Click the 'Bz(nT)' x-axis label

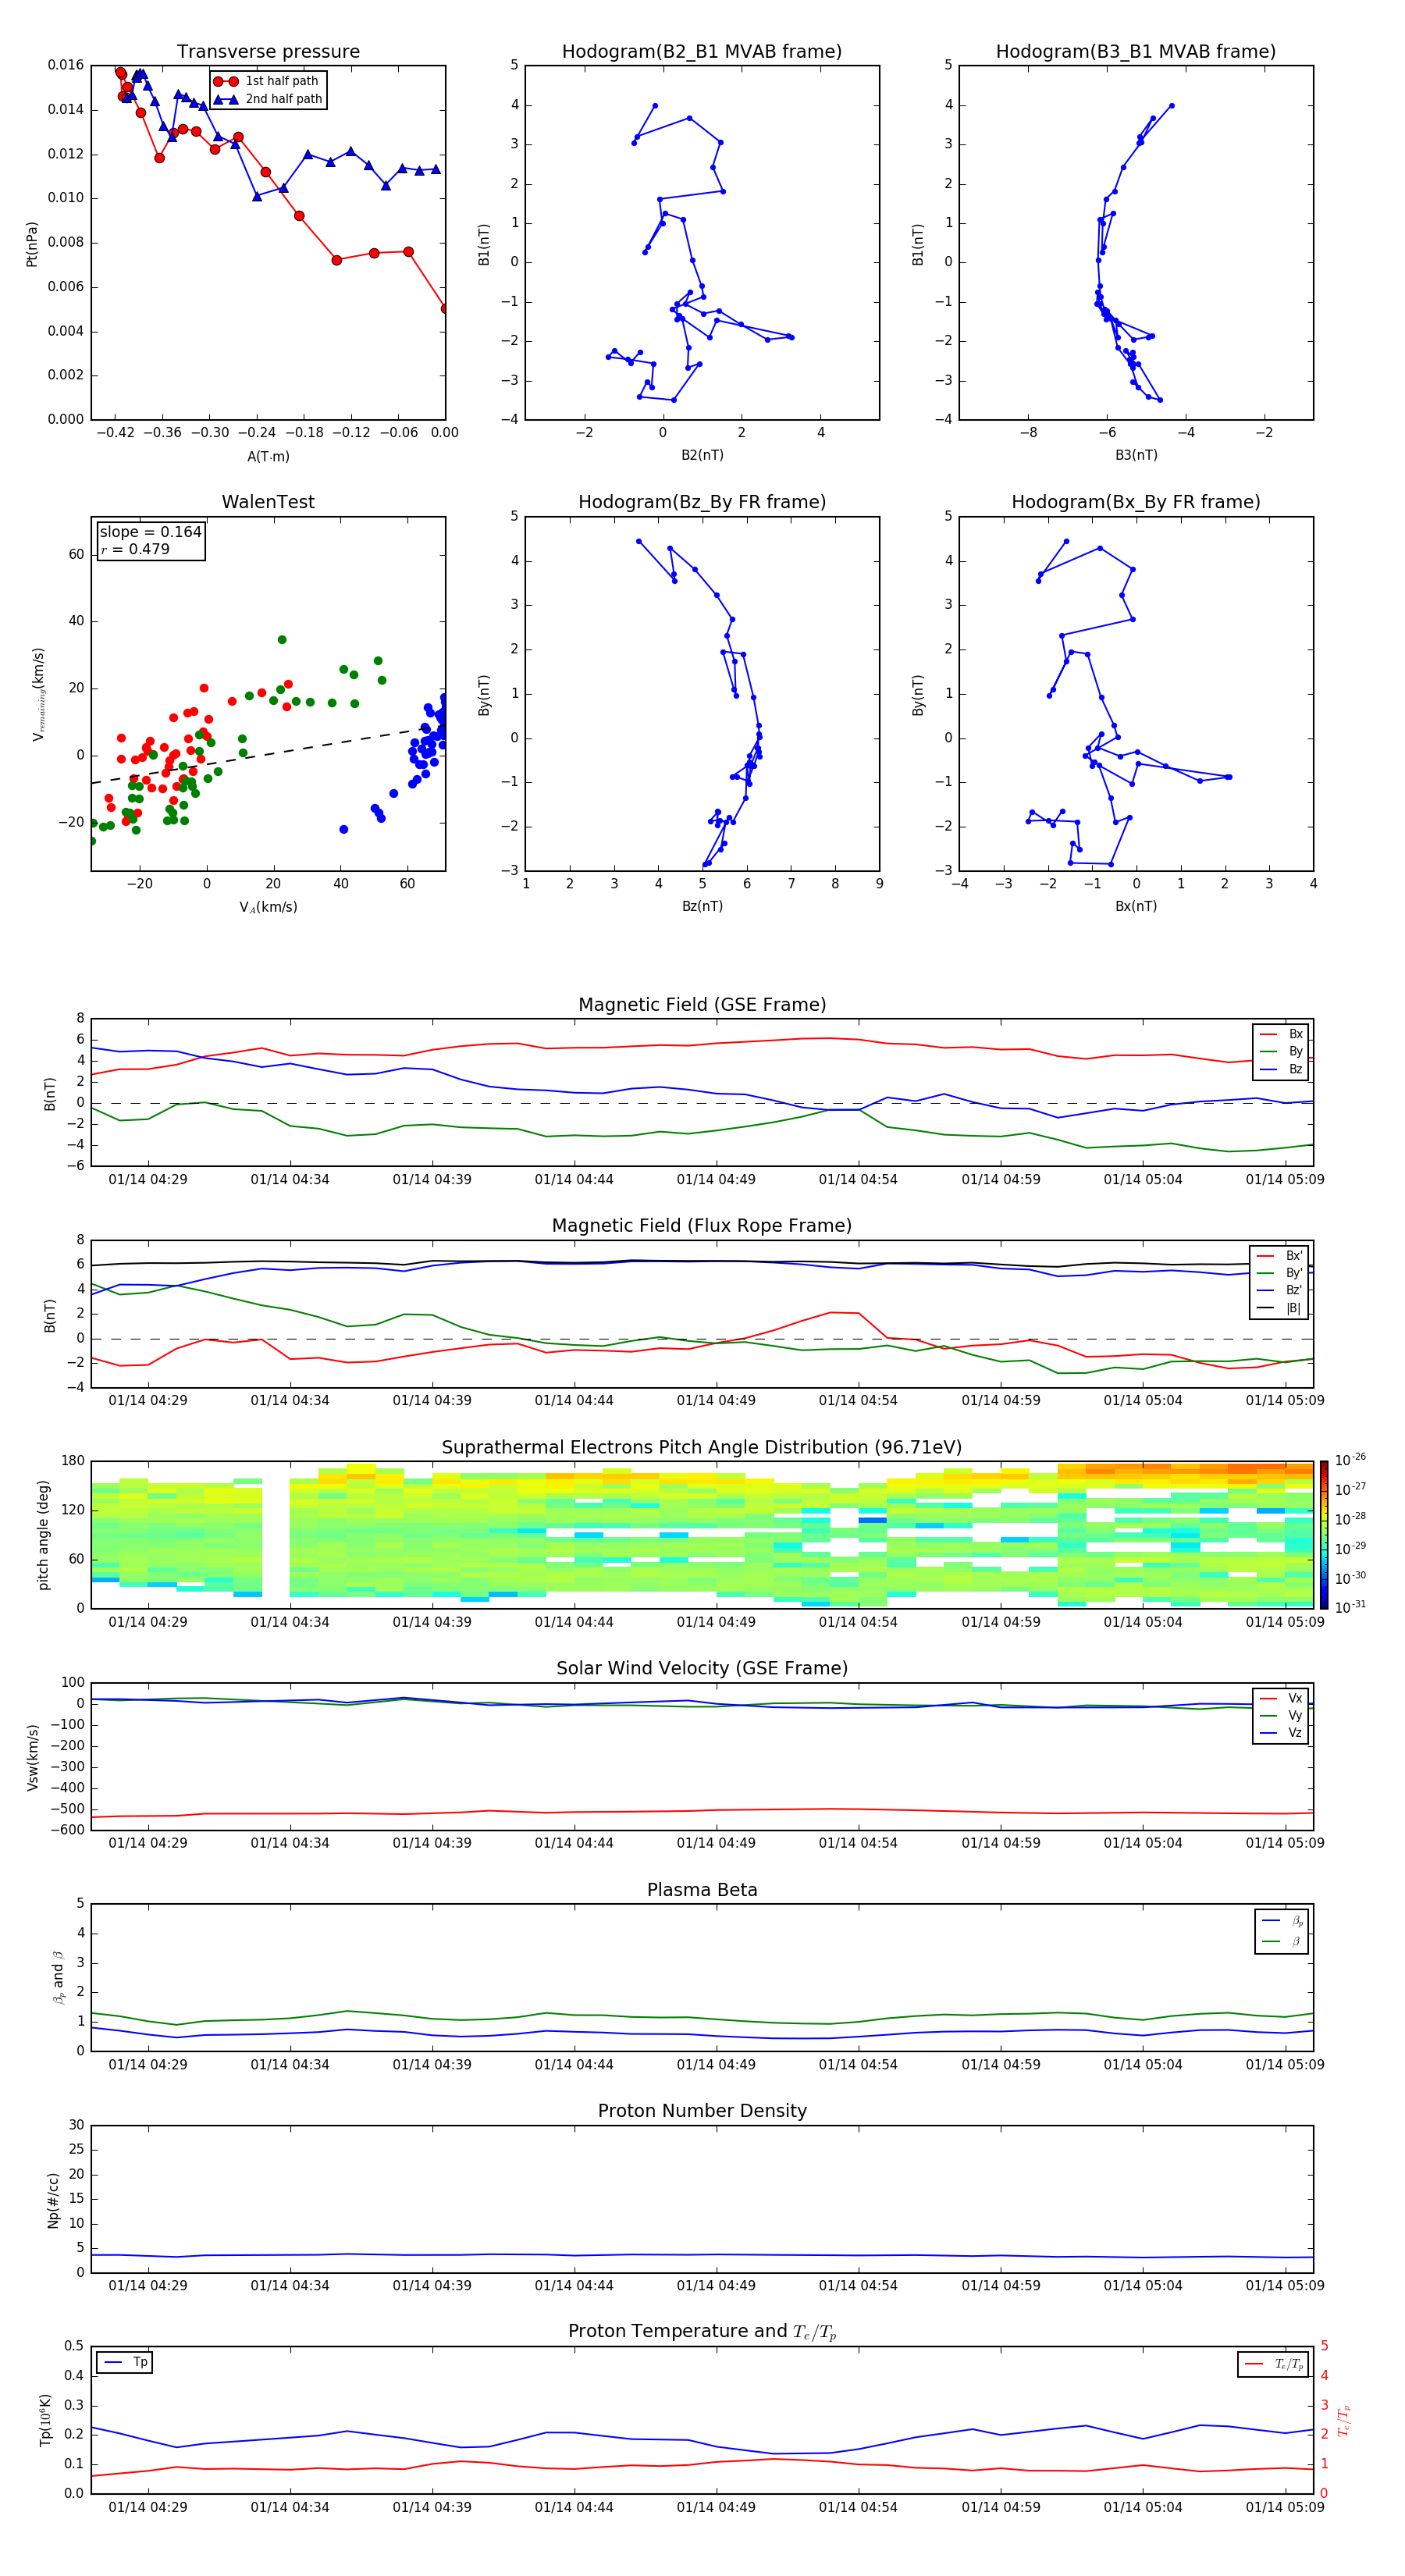(702, 906)
